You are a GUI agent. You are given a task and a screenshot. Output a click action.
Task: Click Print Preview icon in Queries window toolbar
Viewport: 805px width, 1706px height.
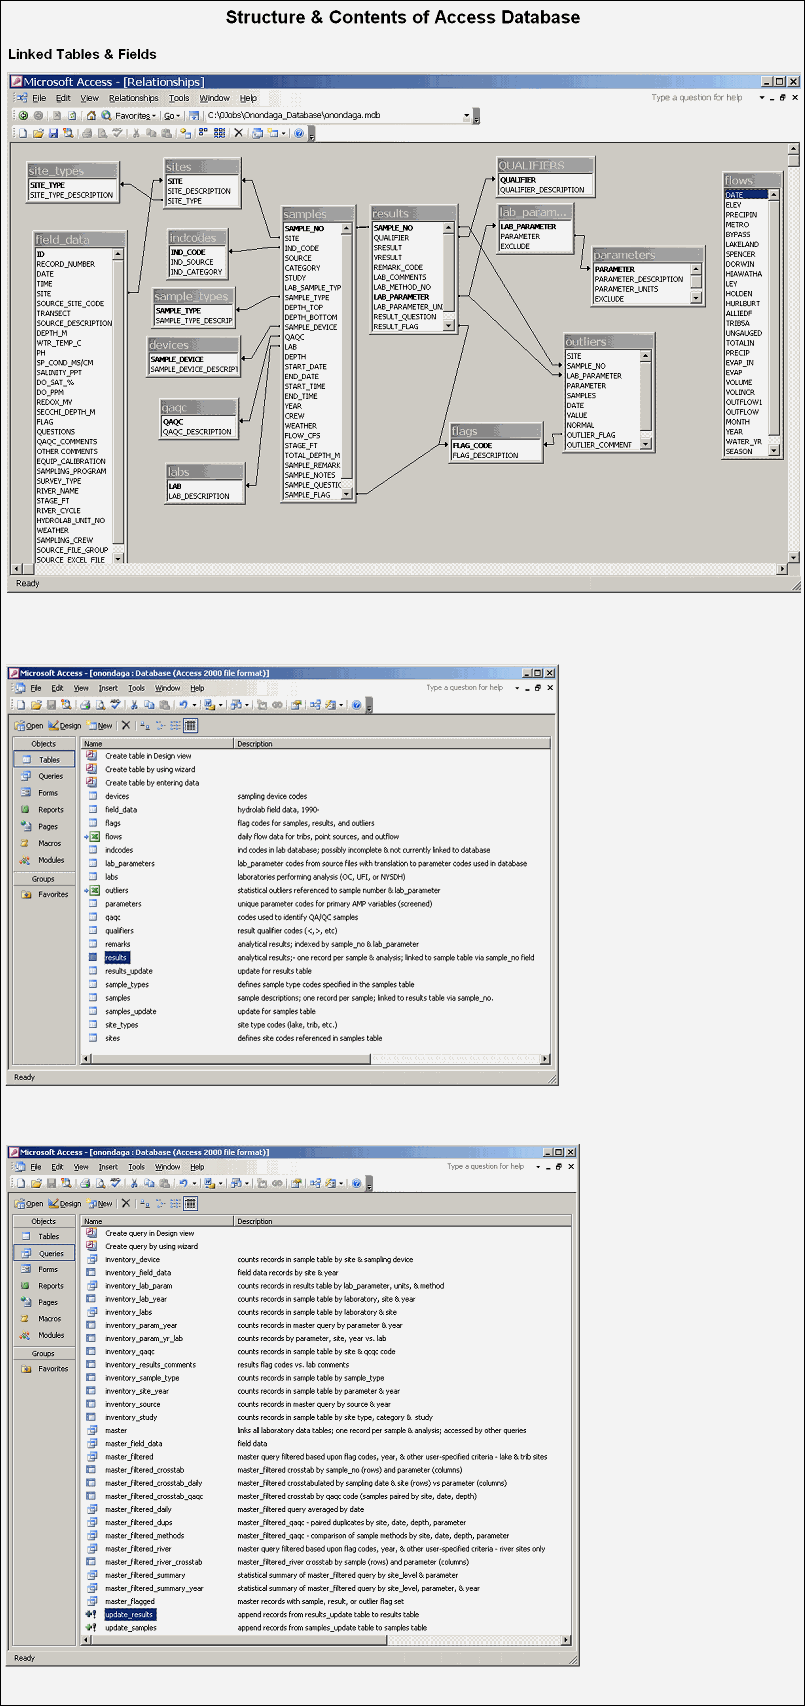coord(100,1182)
